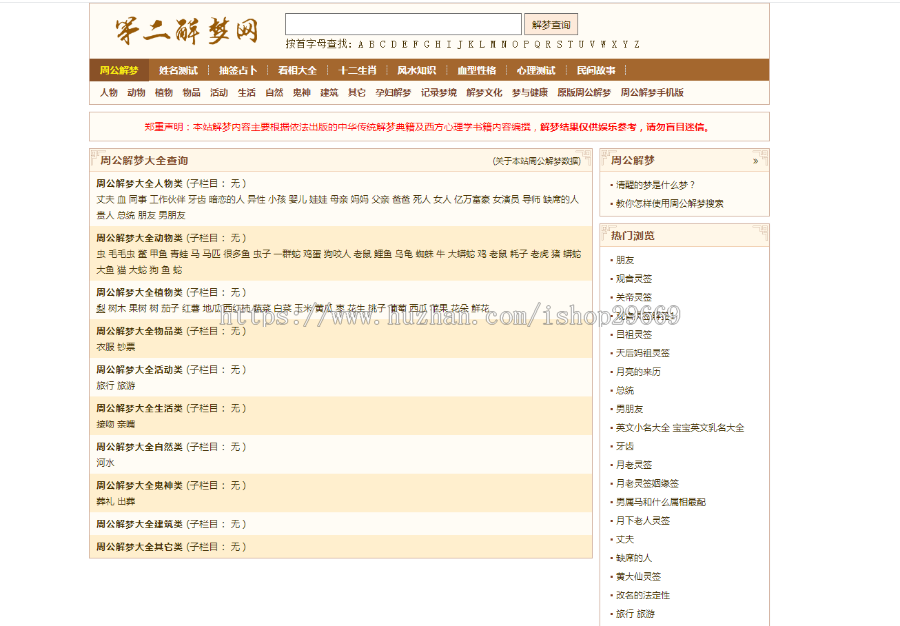Open 观音灵签 in the 热门浏览 list

(634, 279)
